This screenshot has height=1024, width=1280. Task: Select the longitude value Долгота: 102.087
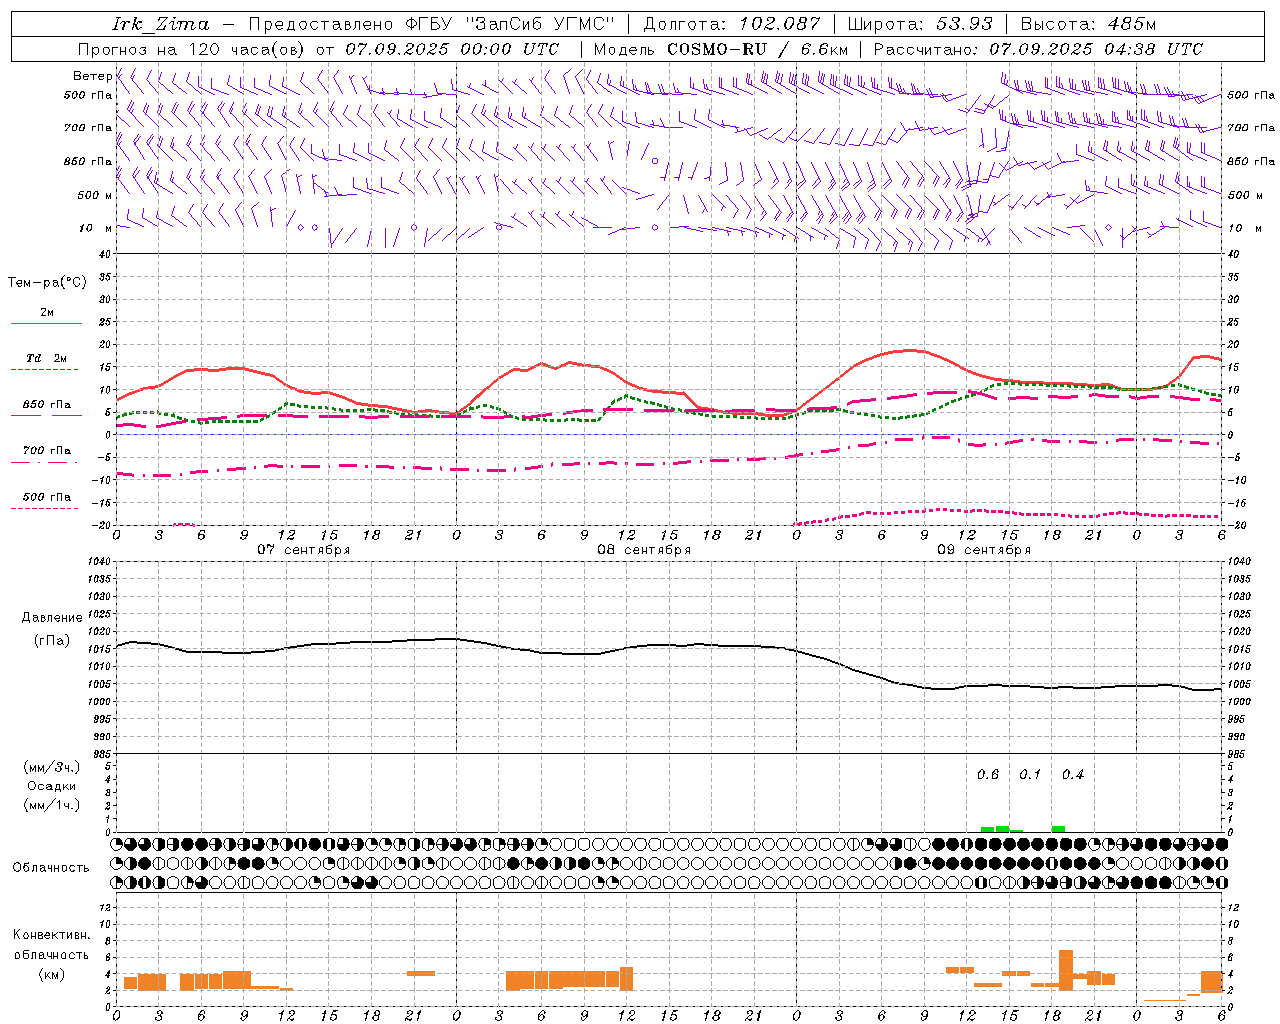click(731, 24)
